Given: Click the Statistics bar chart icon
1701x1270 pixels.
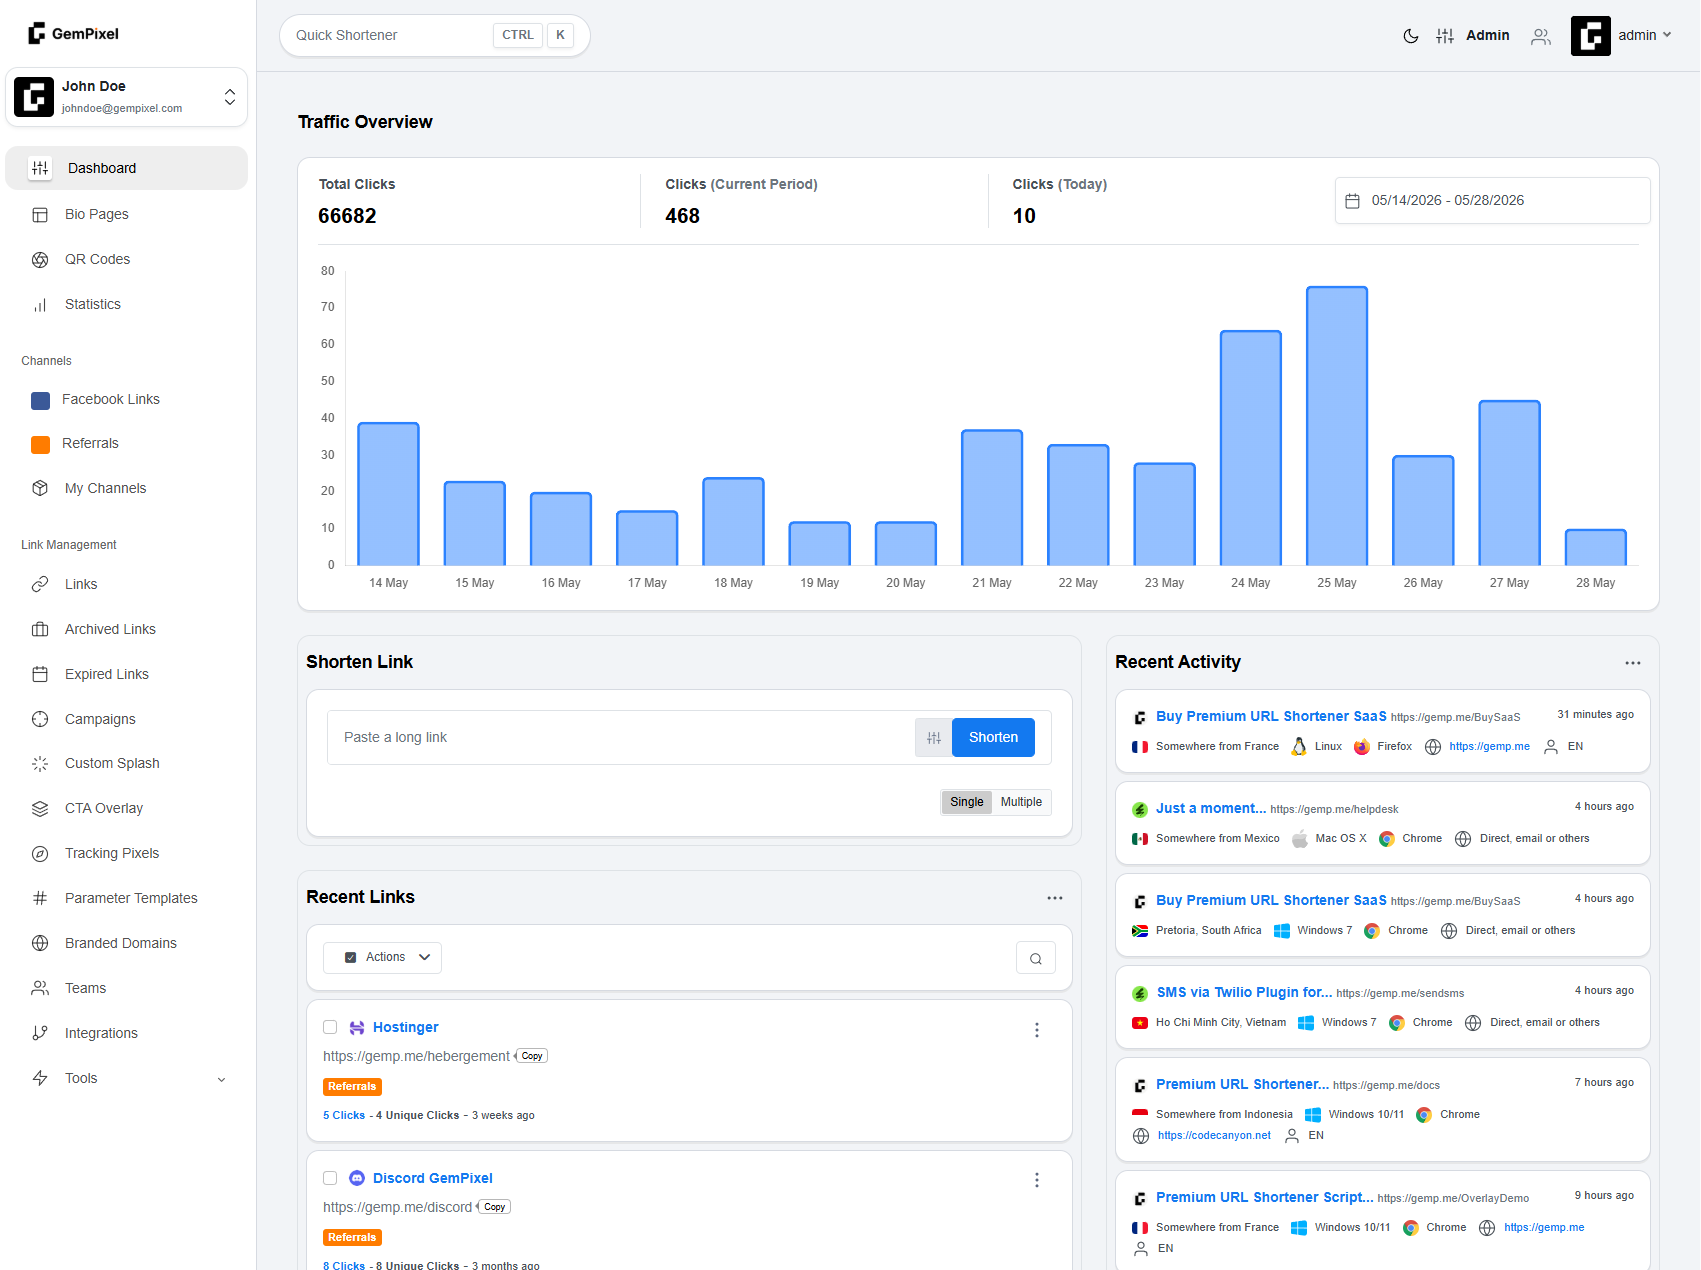Looking at the screenshot, I should [40, 305].
